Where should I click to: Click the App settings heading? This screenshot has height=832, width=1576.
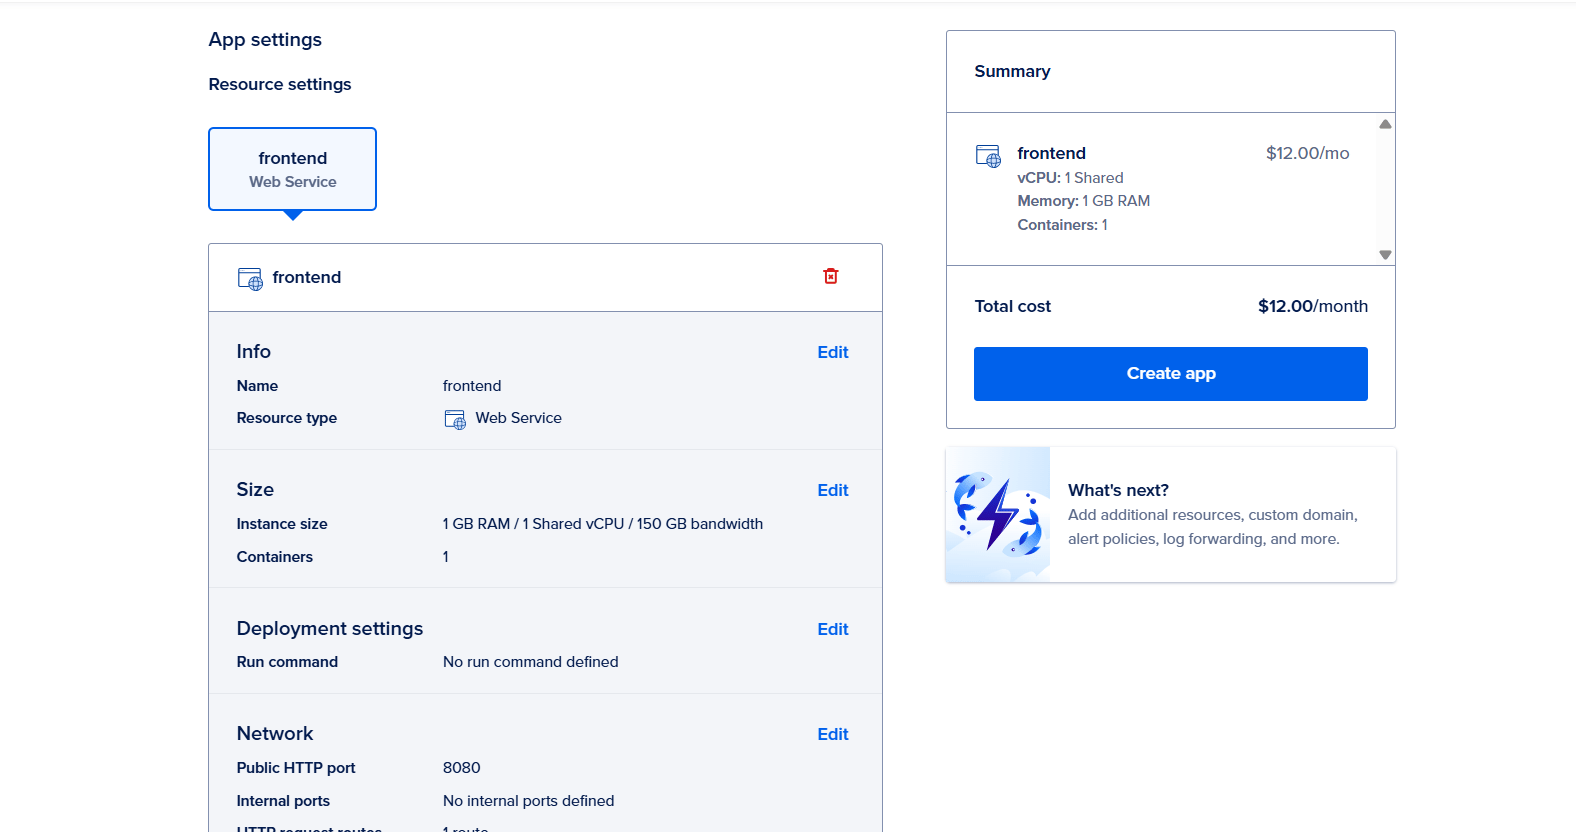pyautogui.click(x=265, y=40)
